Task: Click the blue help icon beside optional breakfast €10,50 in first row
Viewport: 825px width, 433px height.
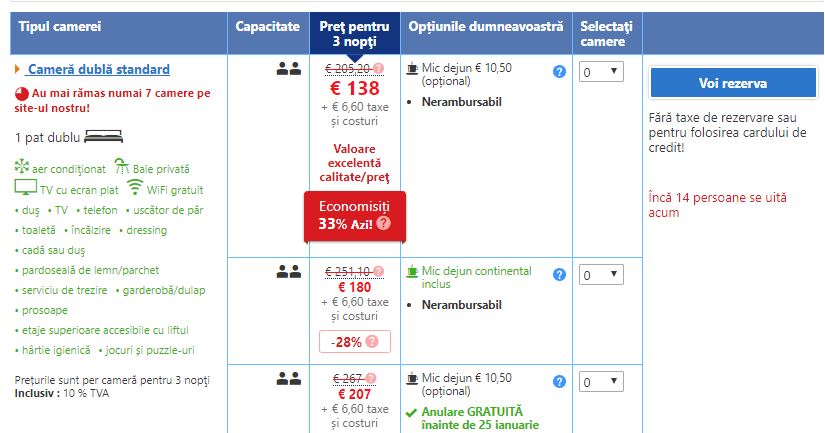Action: coord(560,72)
